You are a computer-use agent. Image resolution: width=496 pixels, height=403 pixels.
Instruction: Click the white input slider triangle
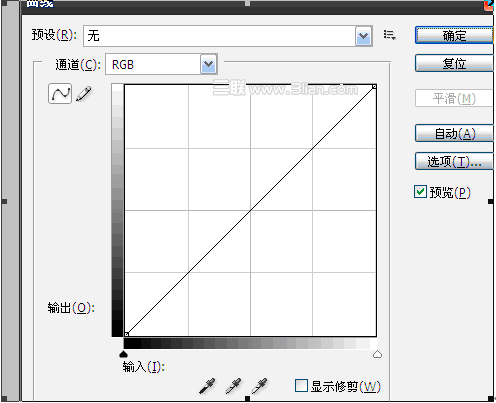coord(377,354)
